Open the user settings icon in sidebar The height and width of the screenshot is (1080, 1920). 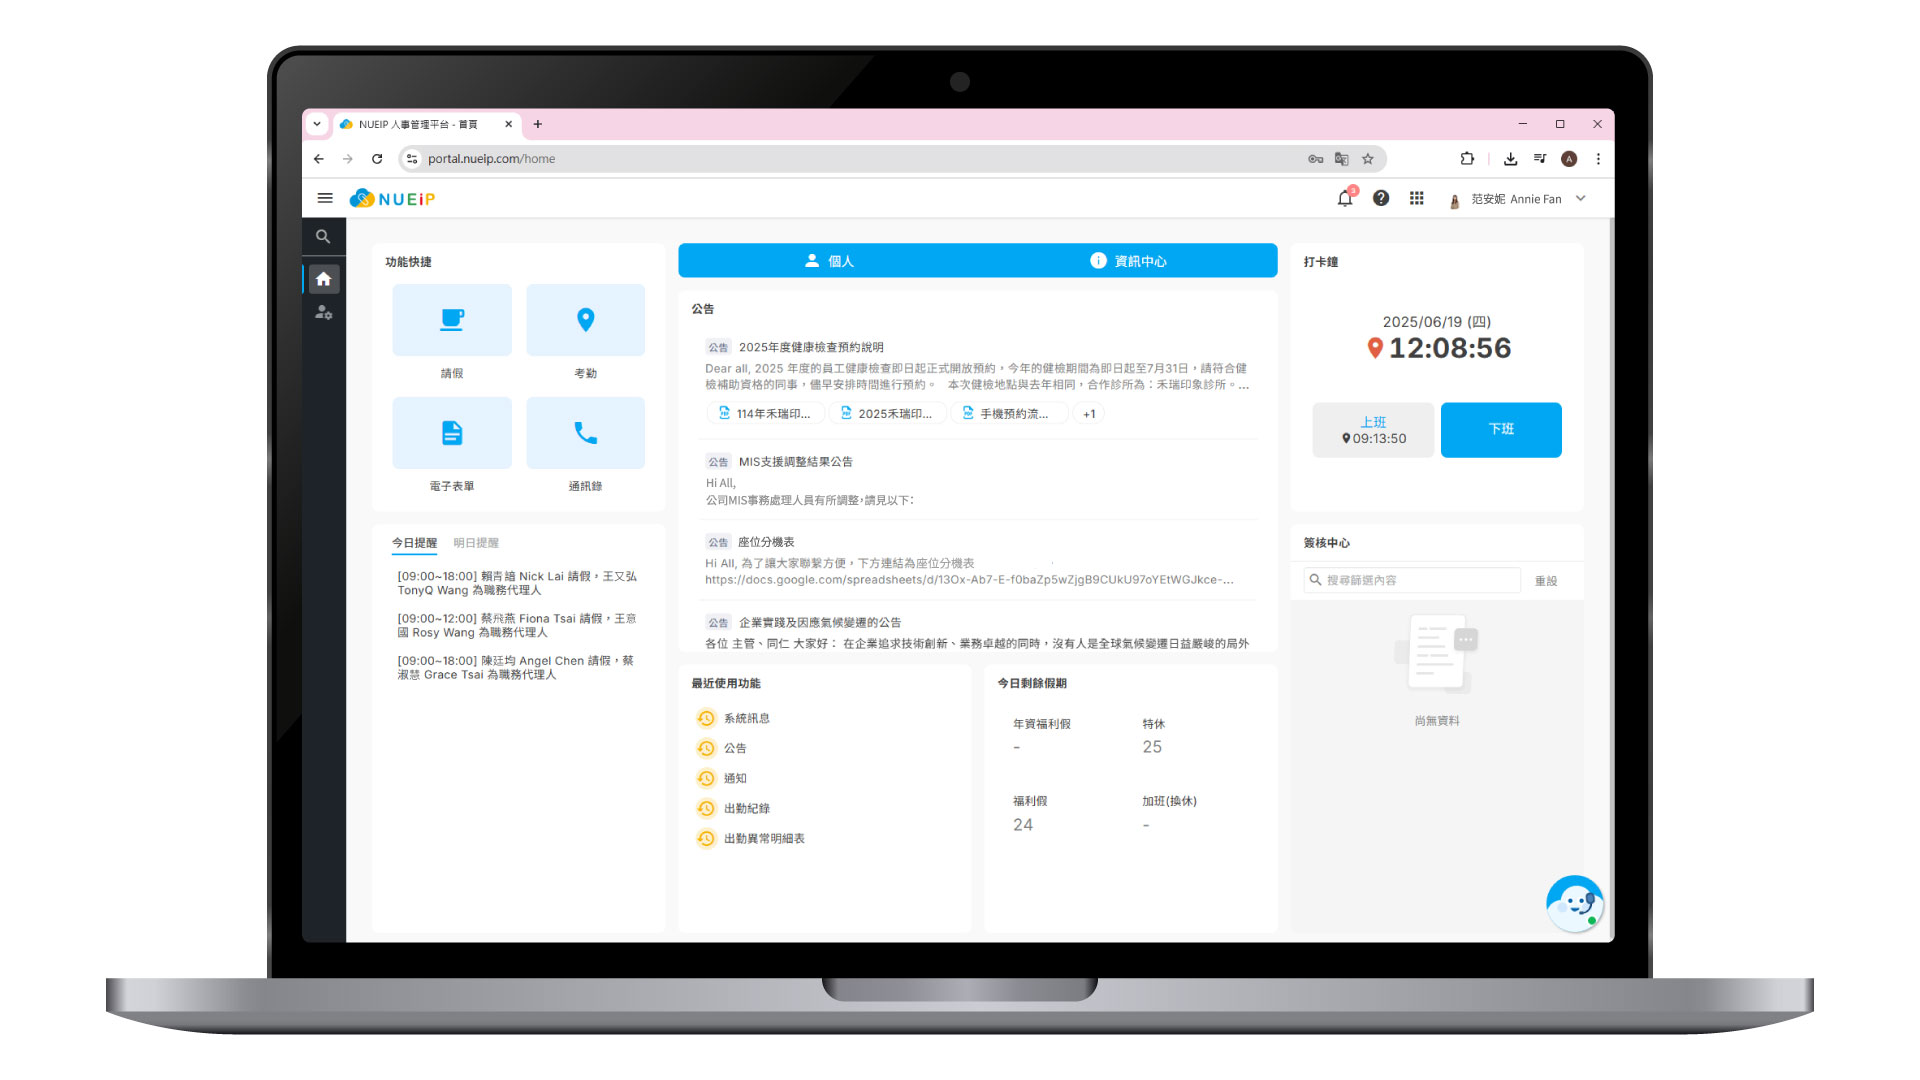[x=323, y=312]
